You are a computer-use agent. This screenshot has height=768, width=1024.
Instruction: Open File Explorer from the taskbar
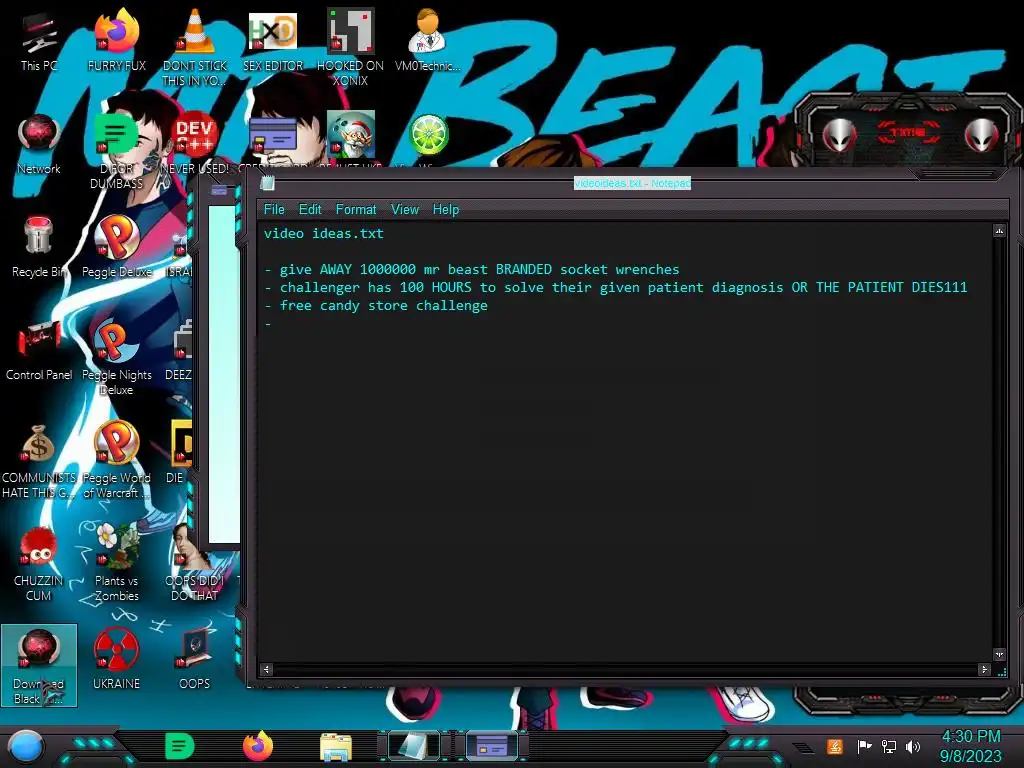[x=336, y=748]
